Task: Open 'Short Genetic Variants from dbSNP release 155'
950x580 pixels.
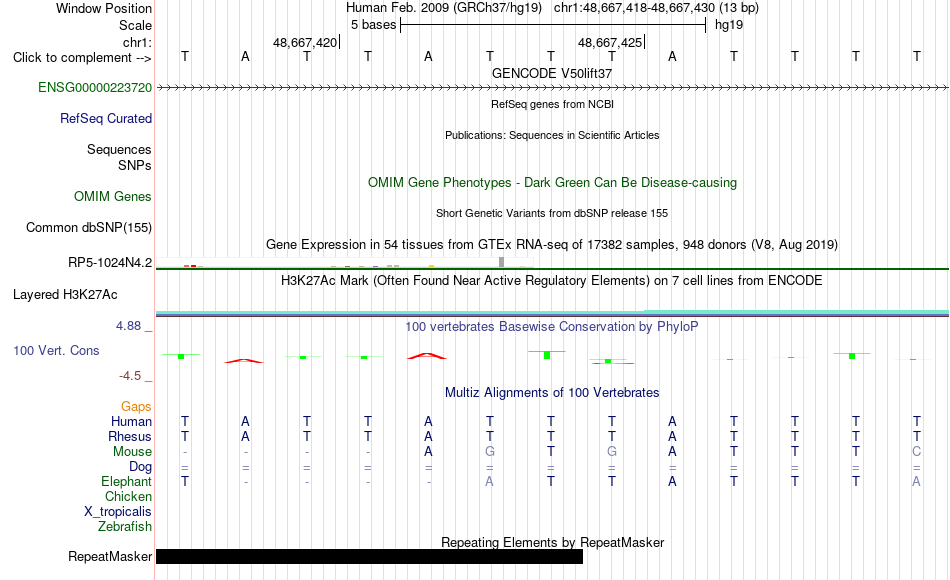Action: click(552, 213)
